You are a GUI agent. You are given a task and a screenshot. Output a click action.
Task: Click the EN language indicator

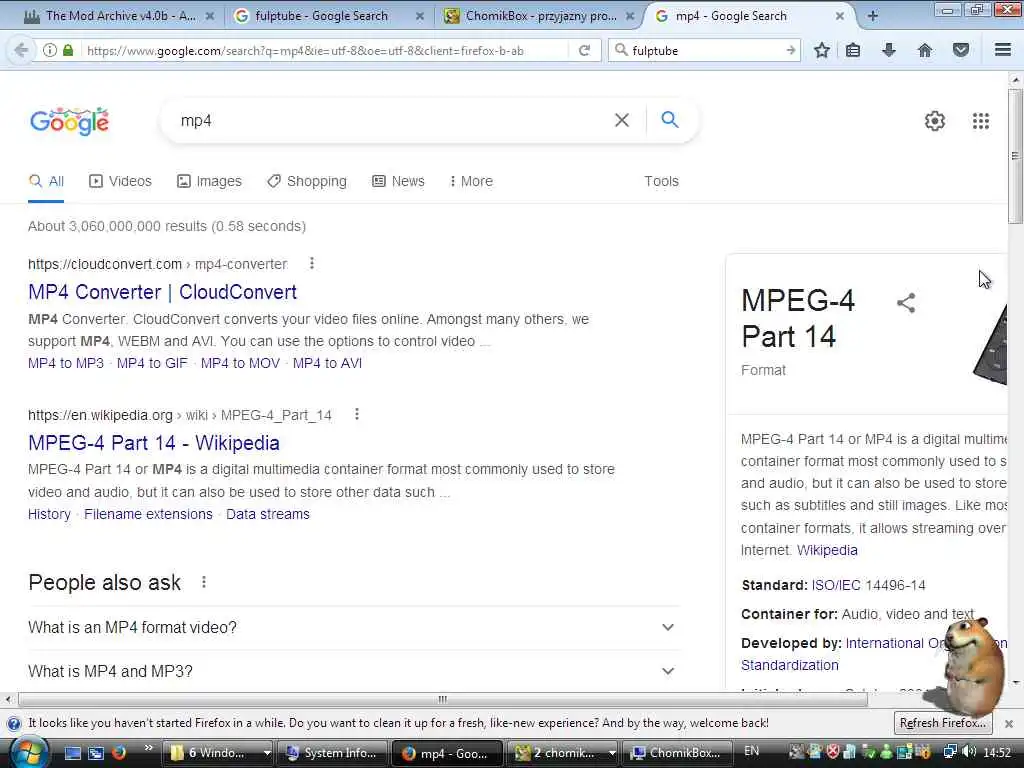pyautogui.click(x=752, y=751)
